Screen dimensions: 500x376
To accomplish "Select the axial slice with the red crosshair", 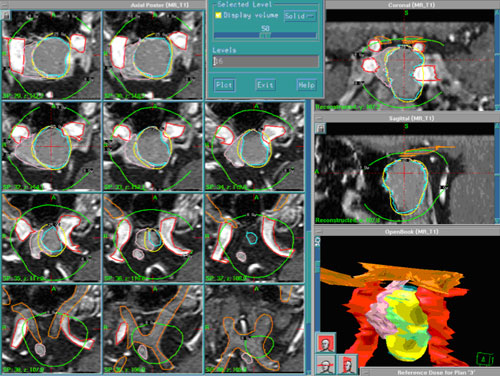I will pos(51,147).
